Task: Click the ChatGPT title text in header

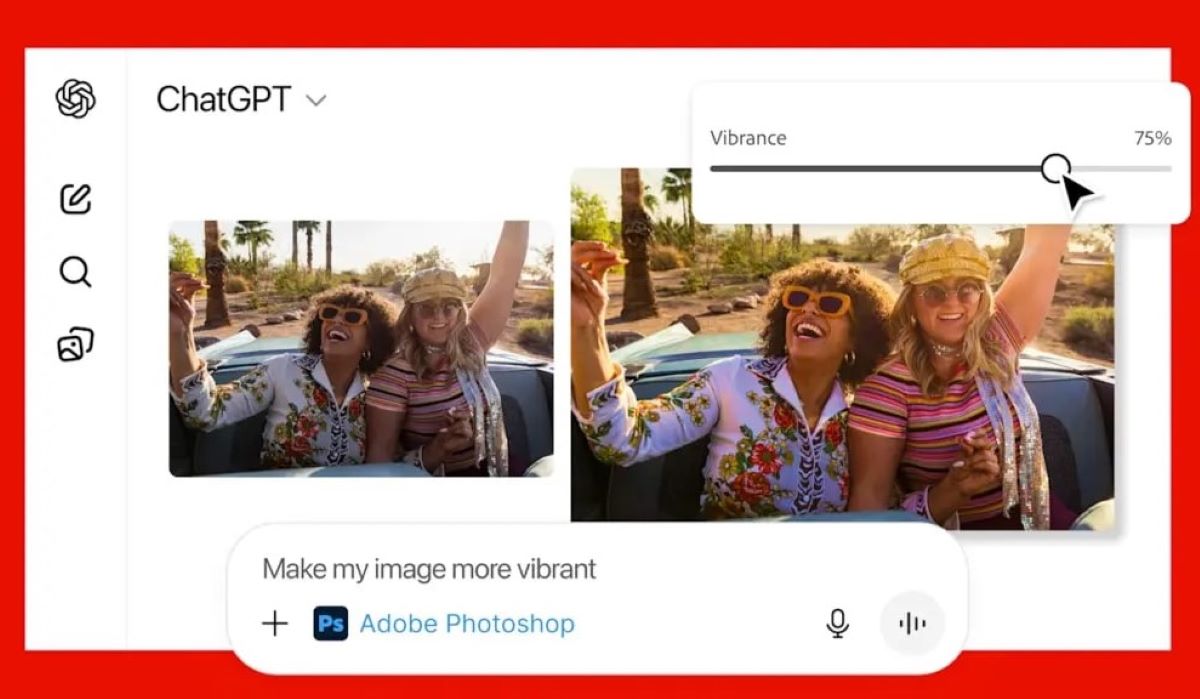Action: tap(223, 100)
